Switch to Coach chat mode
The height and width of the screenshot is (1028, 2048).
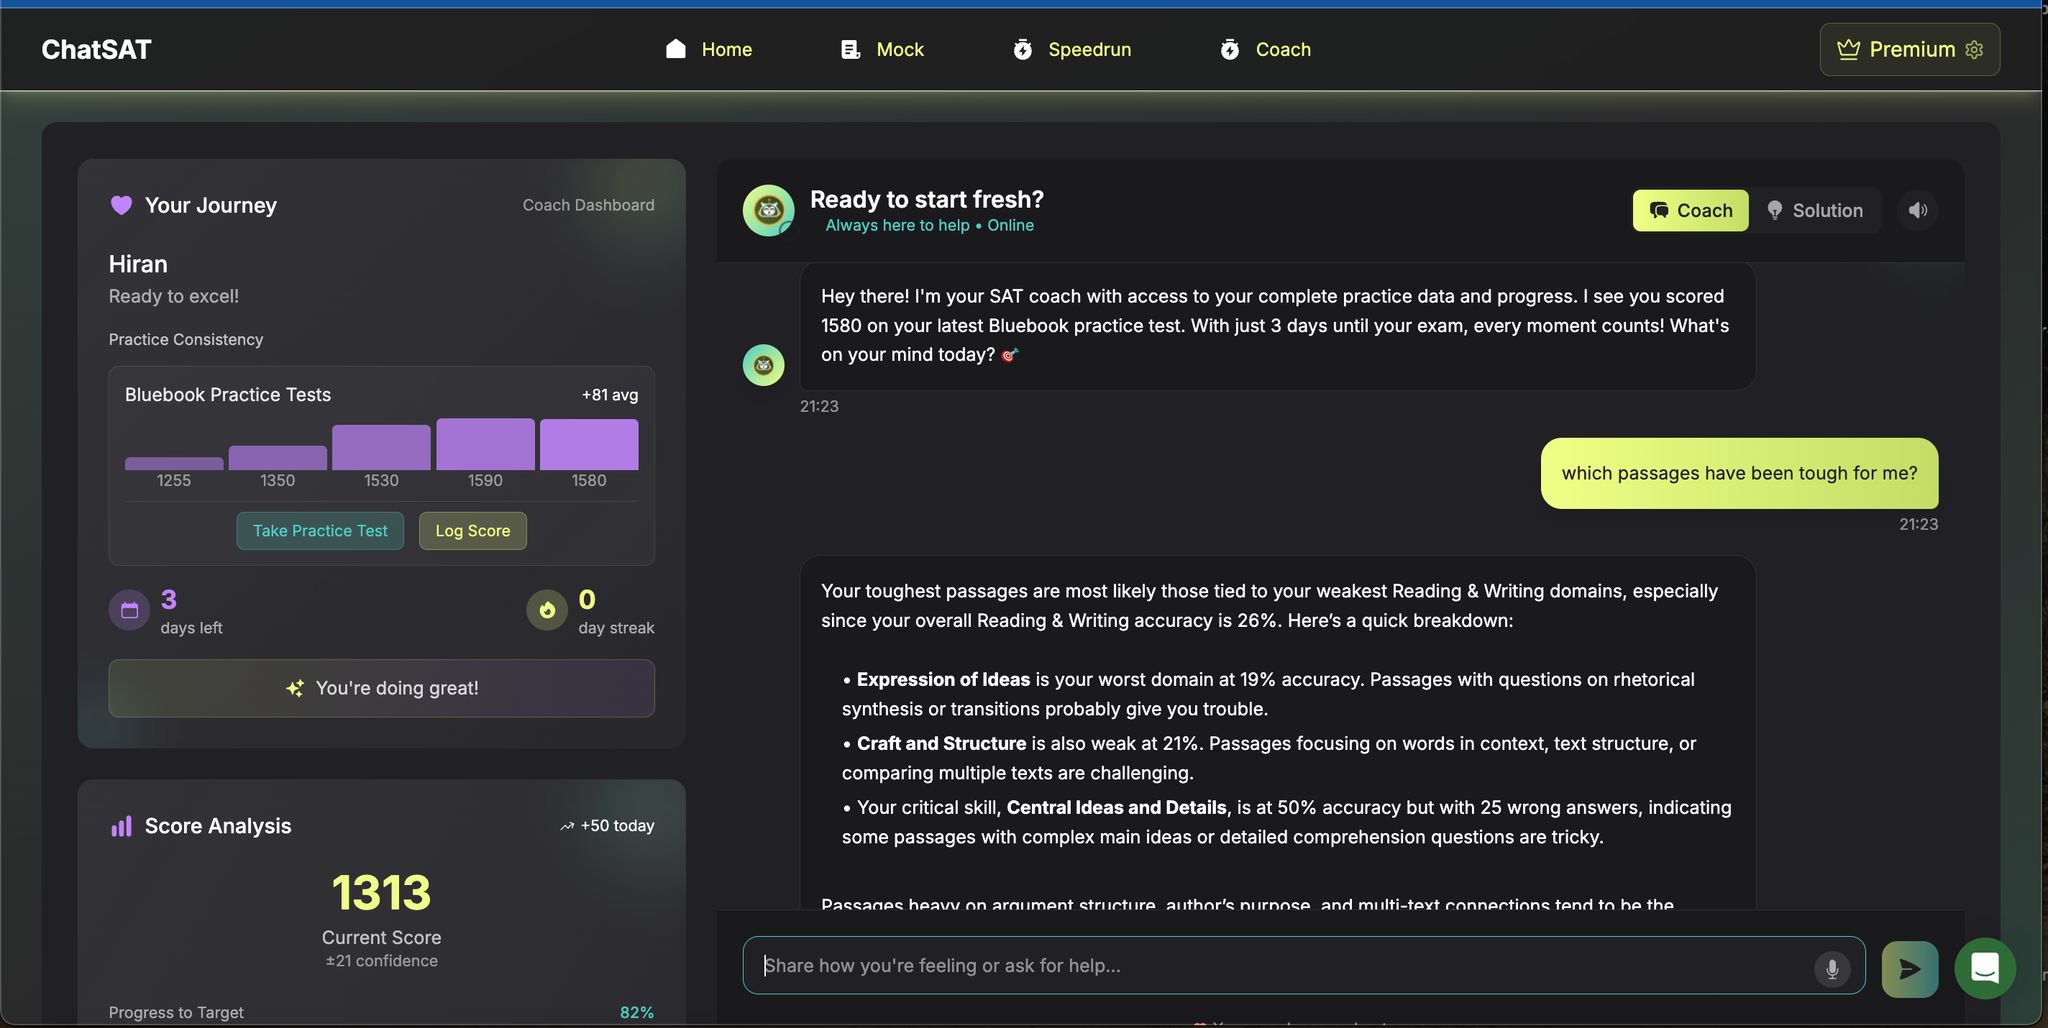coord(1690,210)
